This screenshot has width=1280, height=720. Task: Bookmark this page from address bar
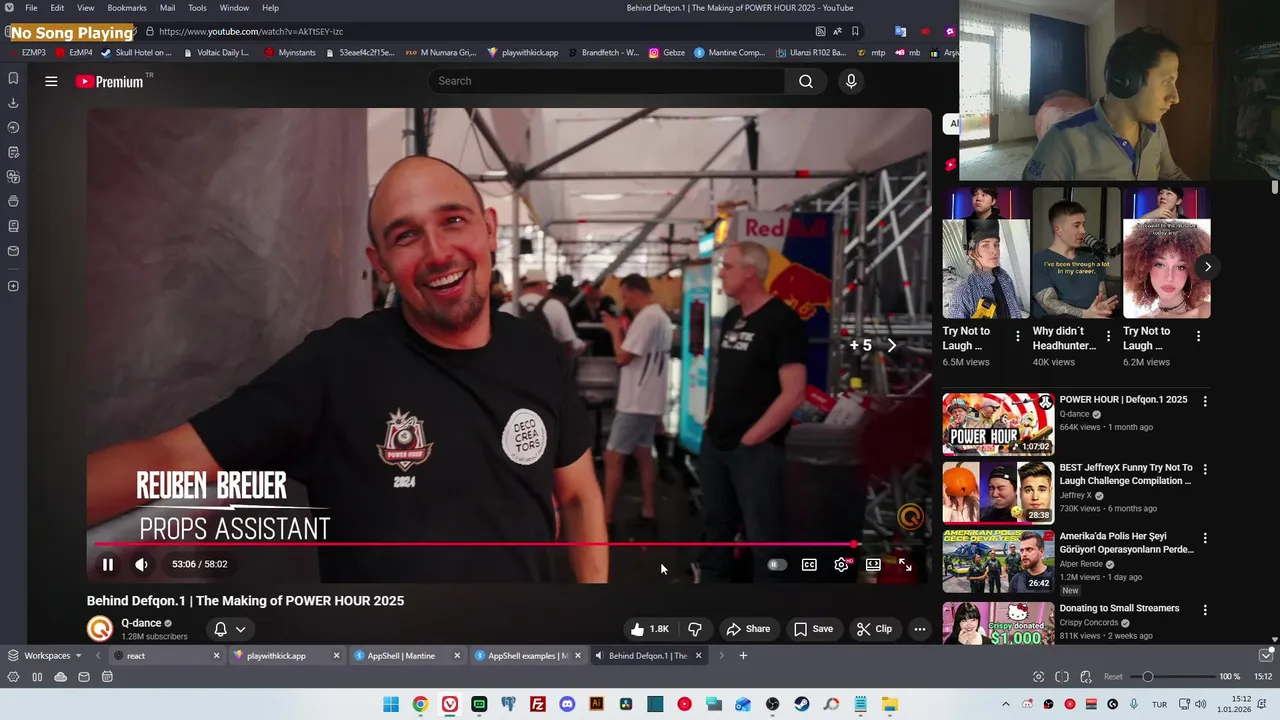[855, 31]
